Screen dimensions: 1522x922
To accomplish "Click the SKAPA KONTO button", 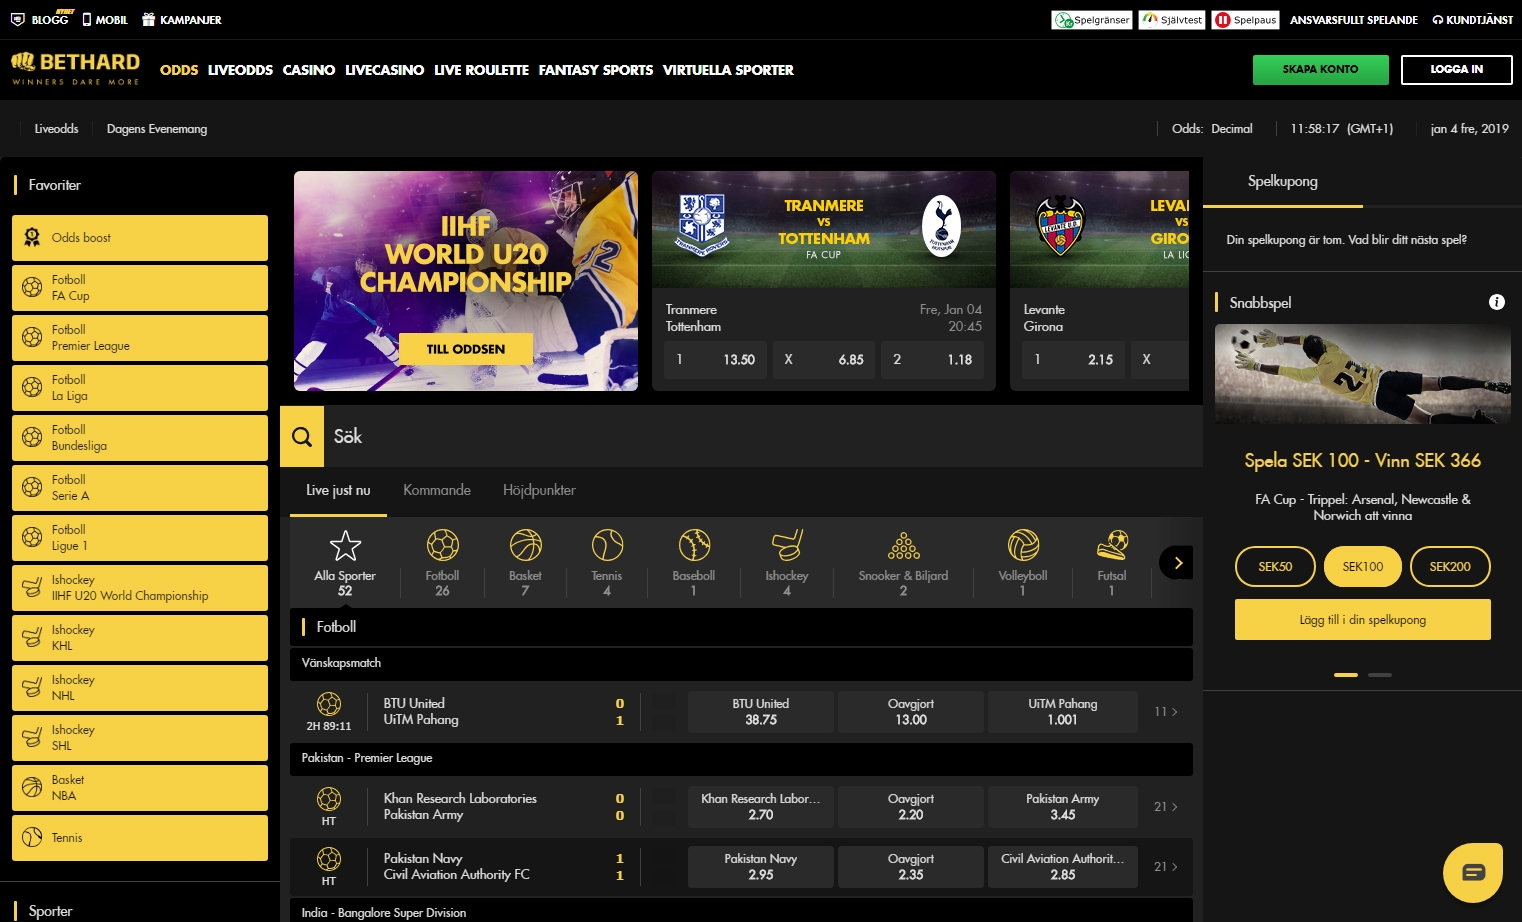I will pos(1320,70).
